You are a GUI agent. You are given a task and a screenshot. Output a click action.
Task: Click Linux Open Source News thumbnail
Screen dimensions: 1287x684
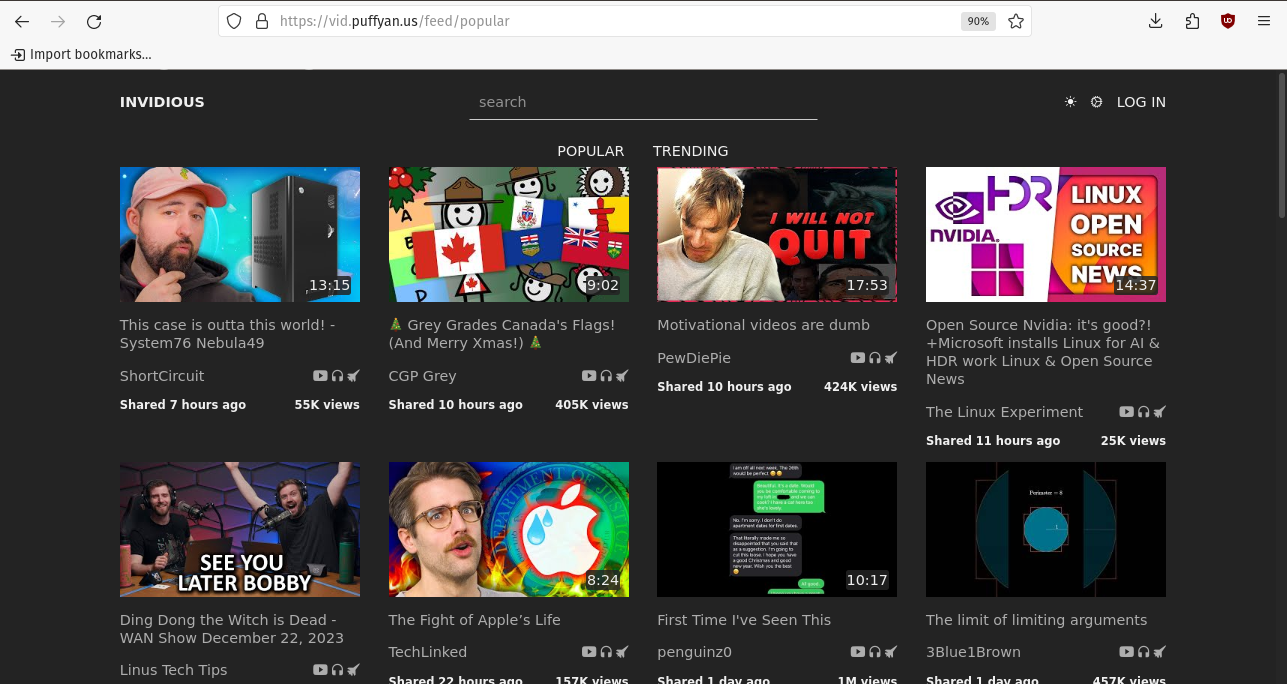[x=1046, y=234]
